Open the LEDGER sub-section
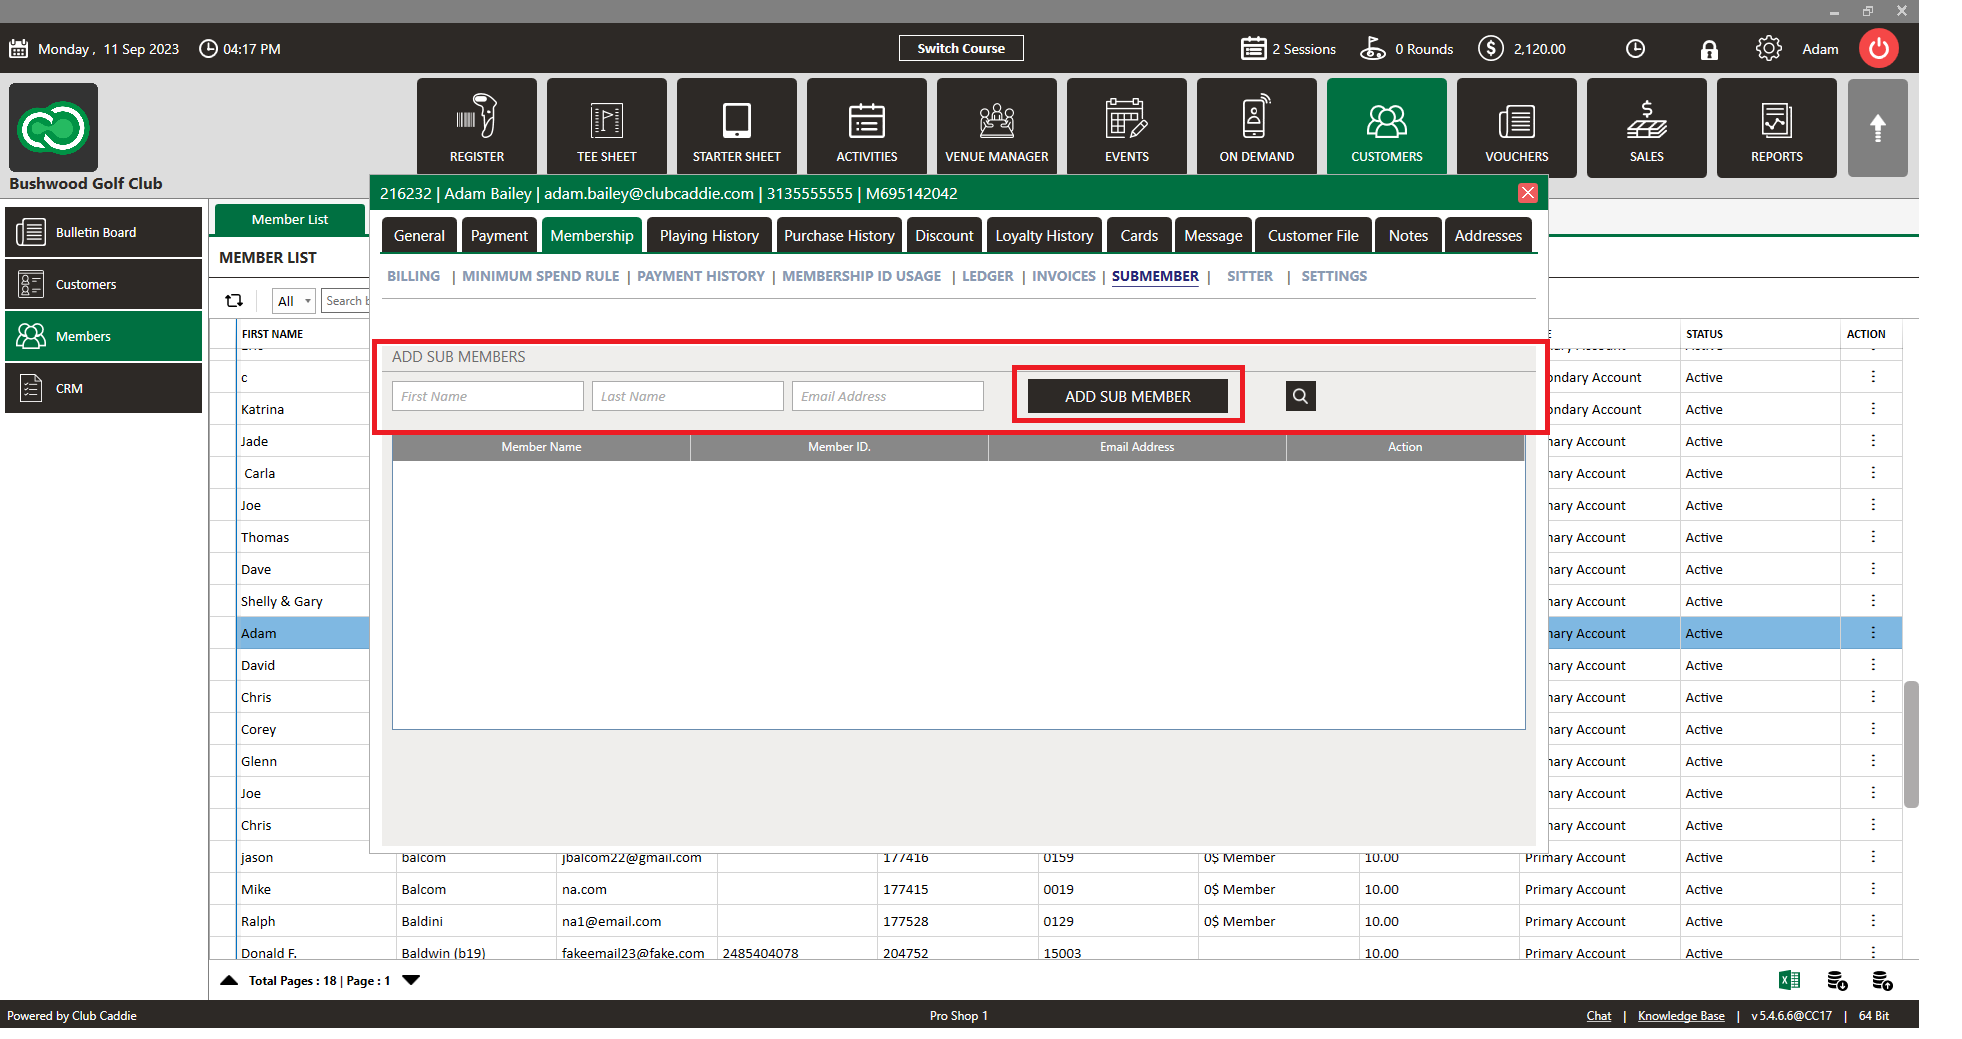This screenshot has height=1039, width=1962. coord(987,276)
